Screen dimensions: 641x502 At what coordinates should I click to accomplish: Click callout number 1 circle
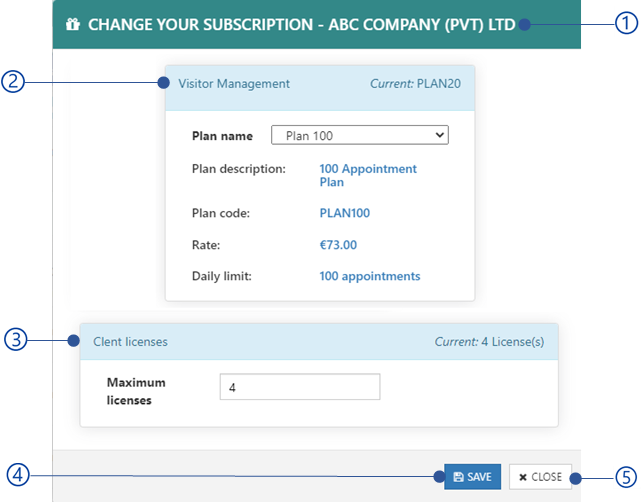pos(626,23)
